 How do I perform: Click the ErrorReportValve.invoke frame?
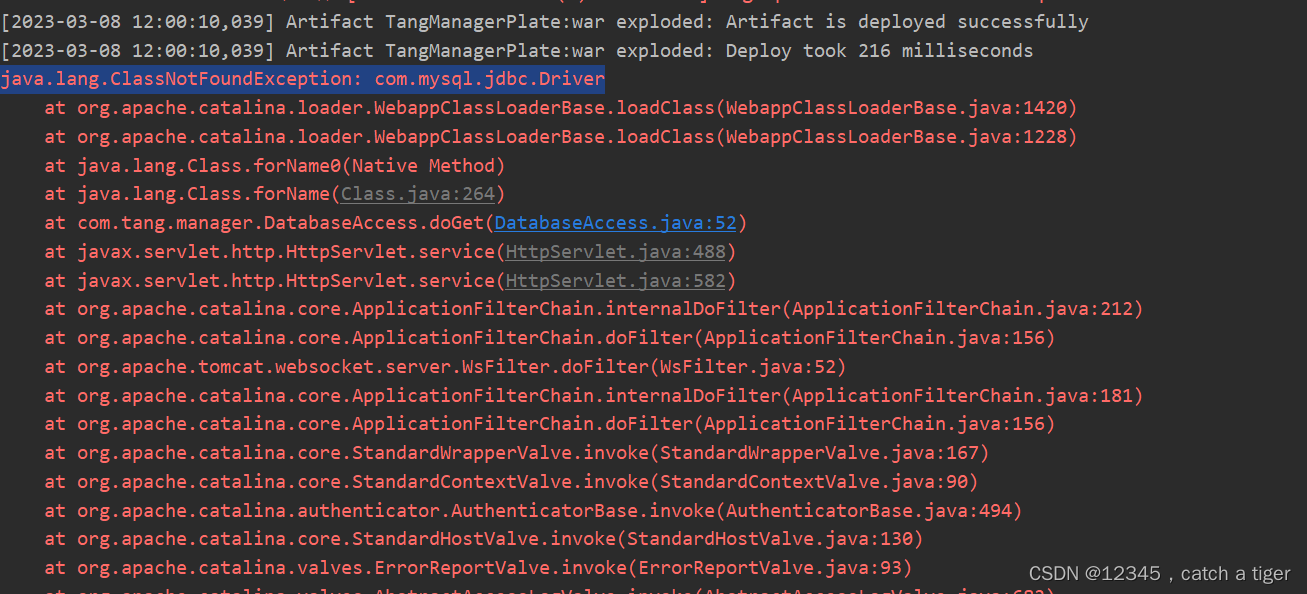coord(480,567)
